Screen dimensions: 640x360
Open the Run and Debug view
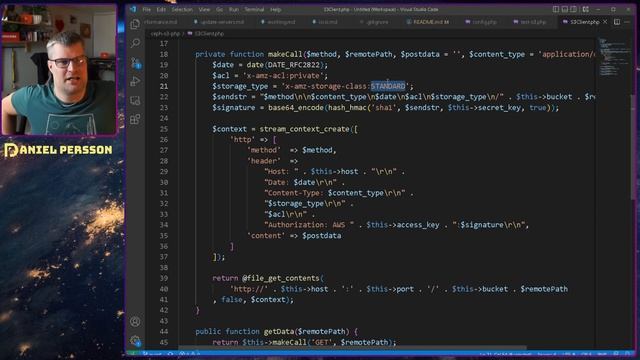tap(135, 81)
